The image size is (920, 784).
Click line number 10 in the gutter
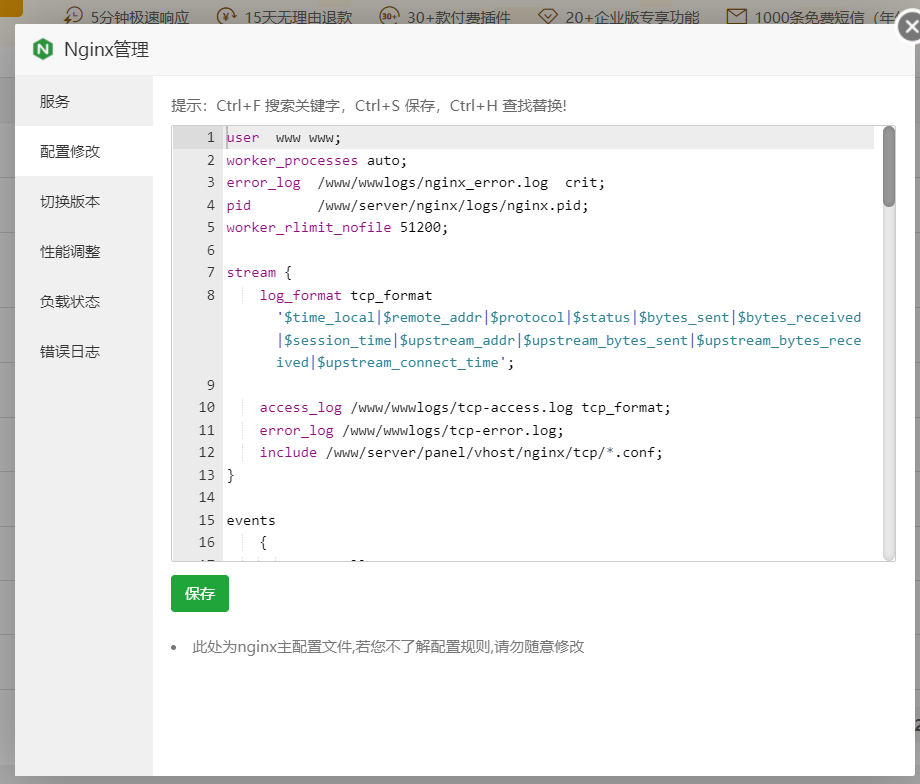click(206, 407)
